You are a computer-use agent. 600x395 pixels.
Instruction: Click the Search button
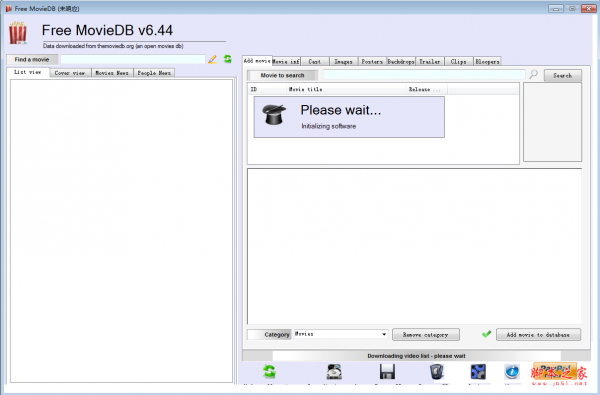(x=562, y=75)
